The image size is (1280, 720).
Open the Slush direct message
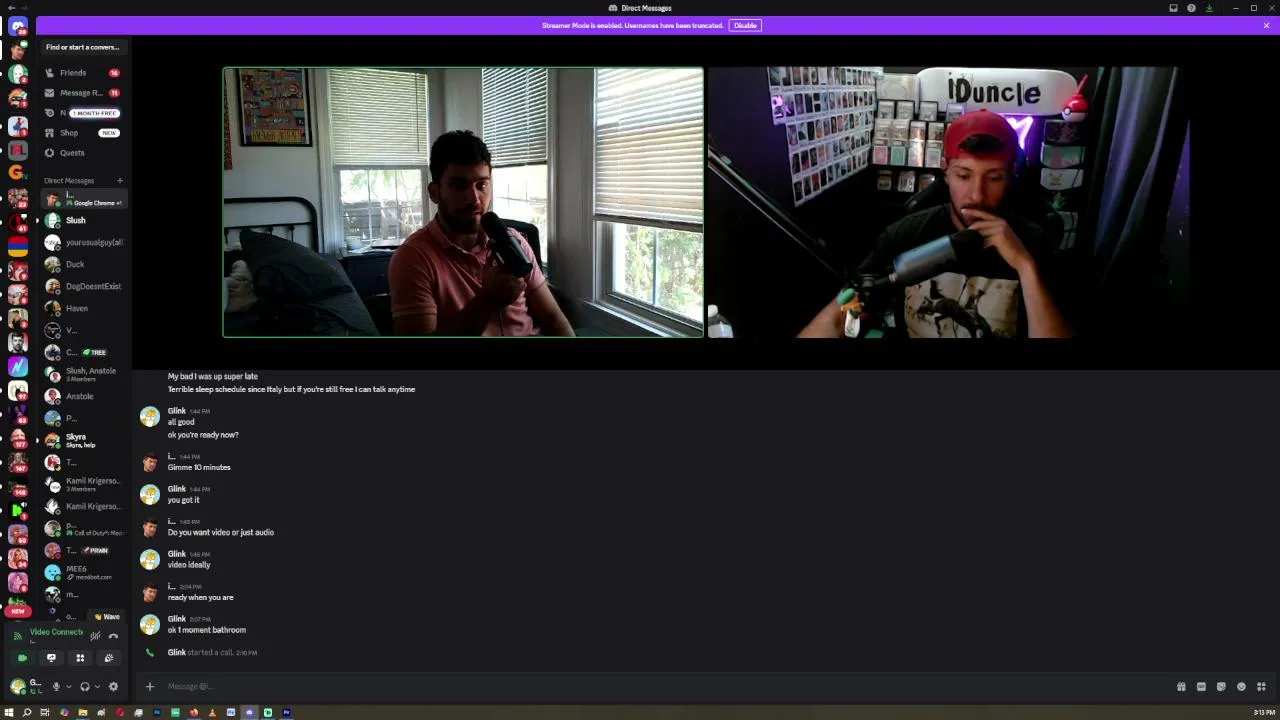pyautogui.click(x=82, y=220)
